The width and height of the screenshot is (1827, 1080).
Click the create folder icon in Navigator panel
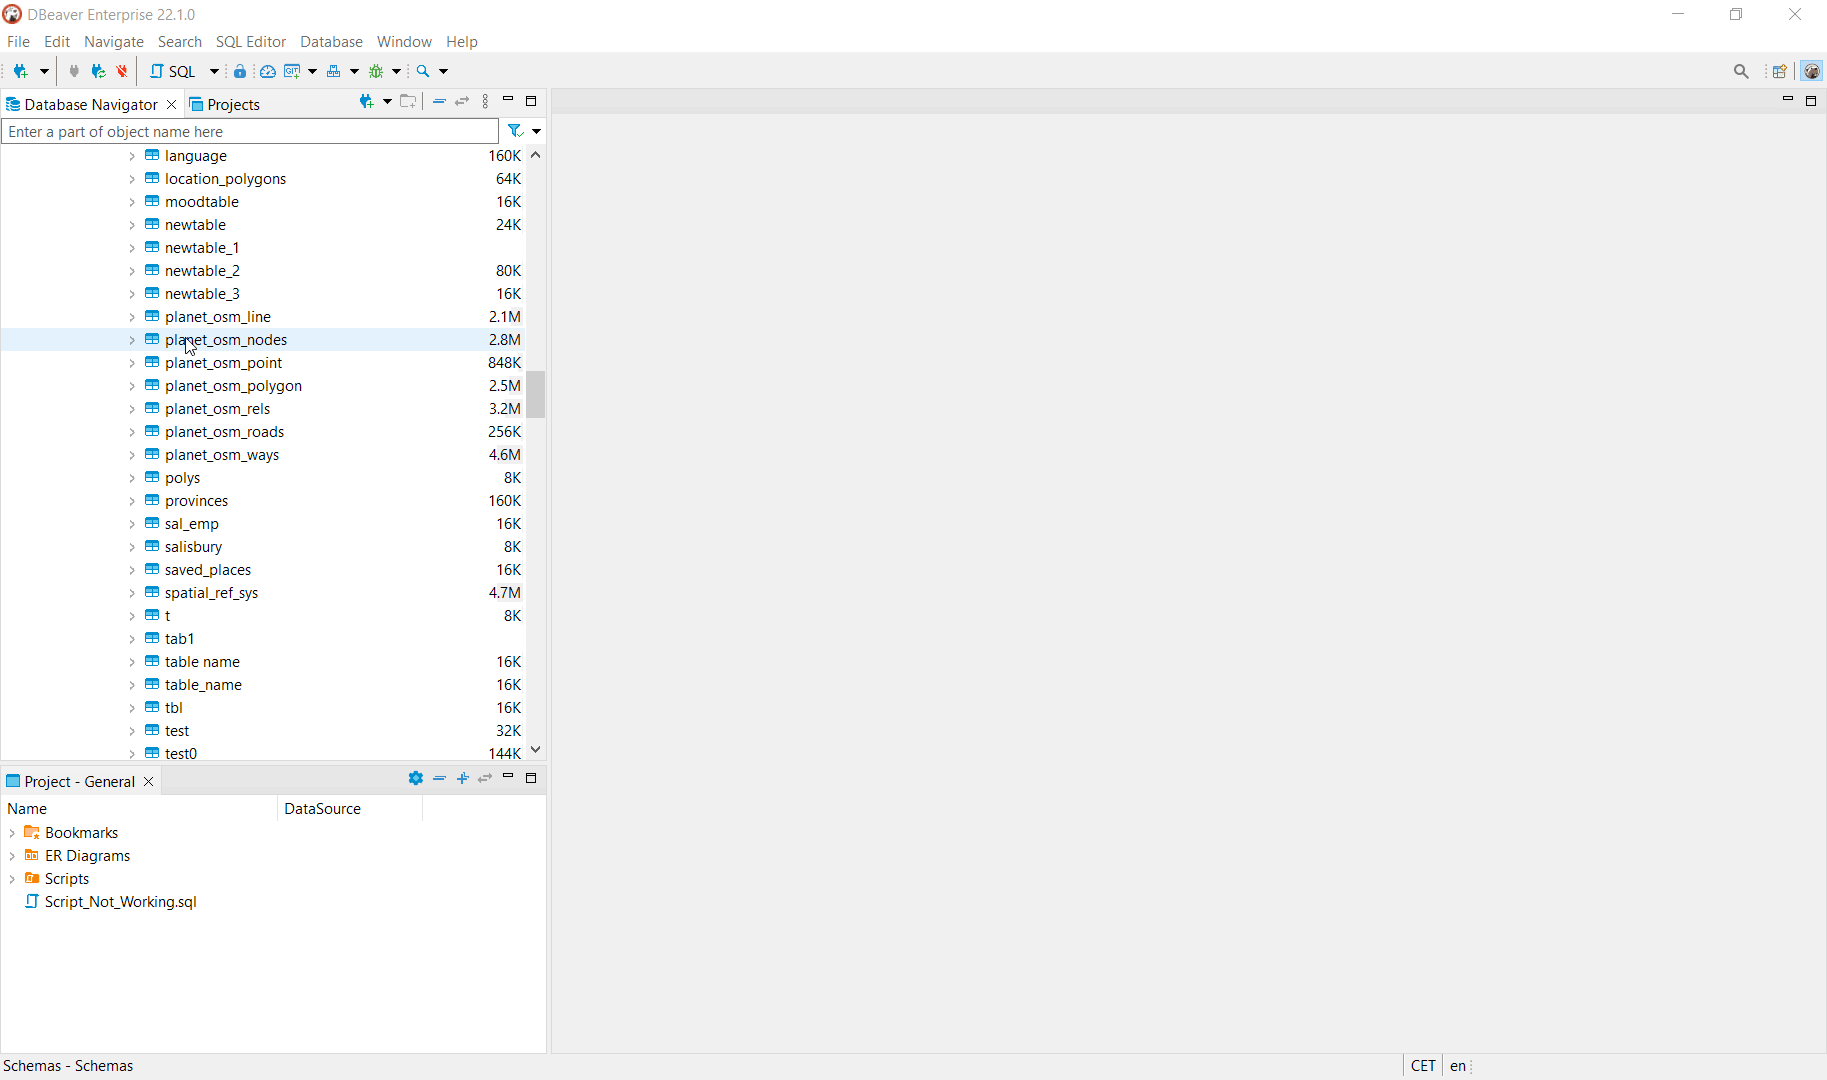click(407, 101)
